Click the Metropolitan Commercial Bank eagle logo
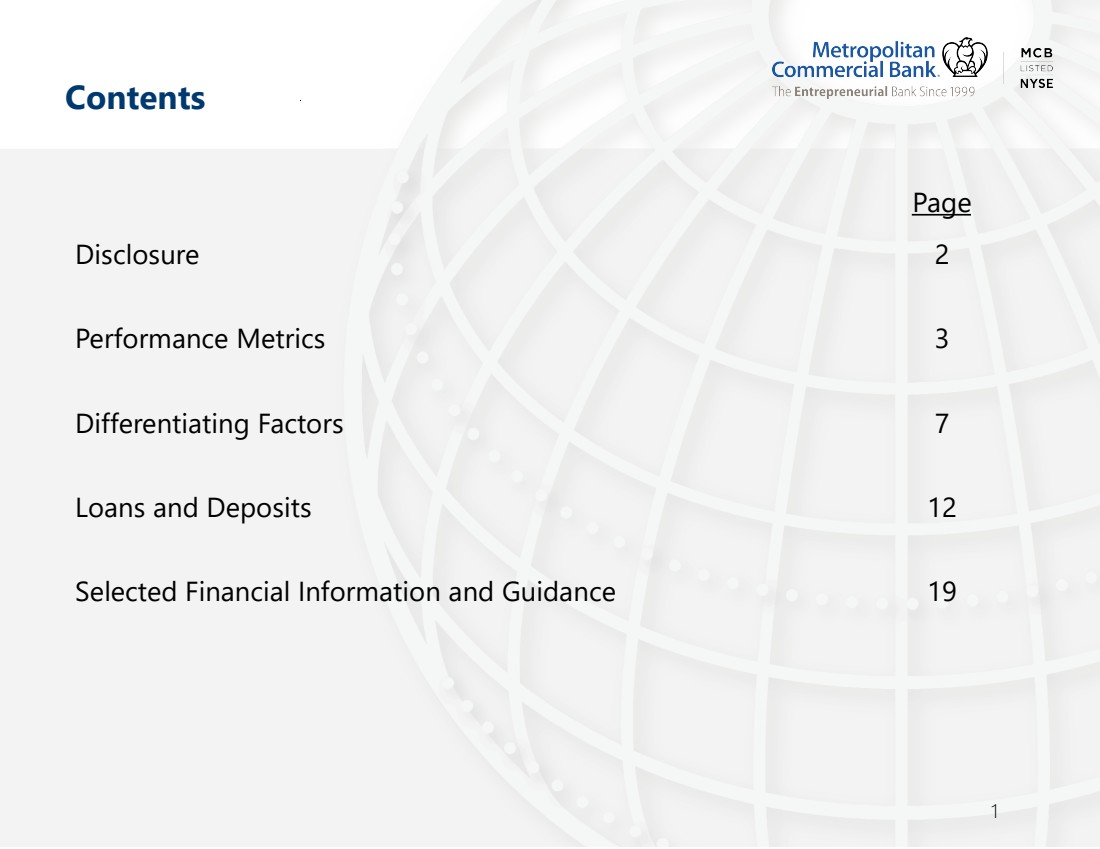 [x=965, y=58]
